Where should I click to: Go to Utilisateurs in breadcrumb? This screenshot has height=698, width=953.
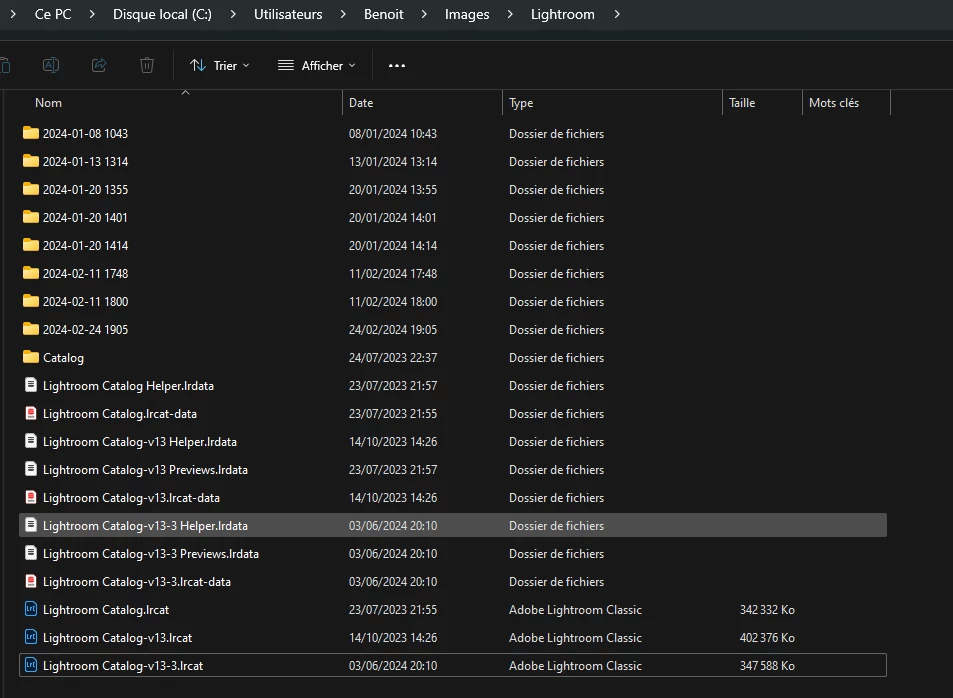288,14
